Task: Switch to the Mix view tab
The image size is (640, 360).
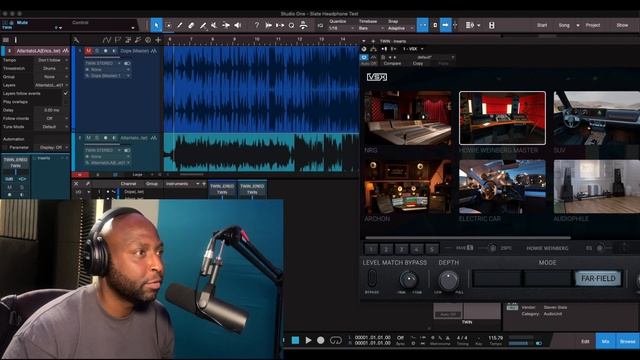Action: (x=606, y=341)
